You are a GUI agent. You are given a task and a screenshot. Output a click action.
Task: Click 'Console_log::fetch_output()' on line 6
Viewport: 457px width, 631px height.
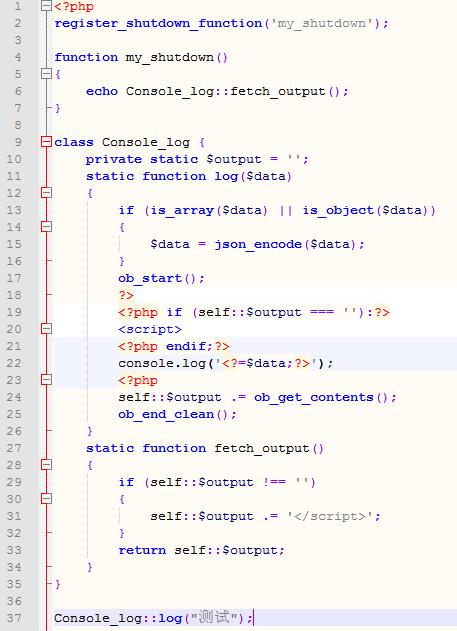click(233, 91)
